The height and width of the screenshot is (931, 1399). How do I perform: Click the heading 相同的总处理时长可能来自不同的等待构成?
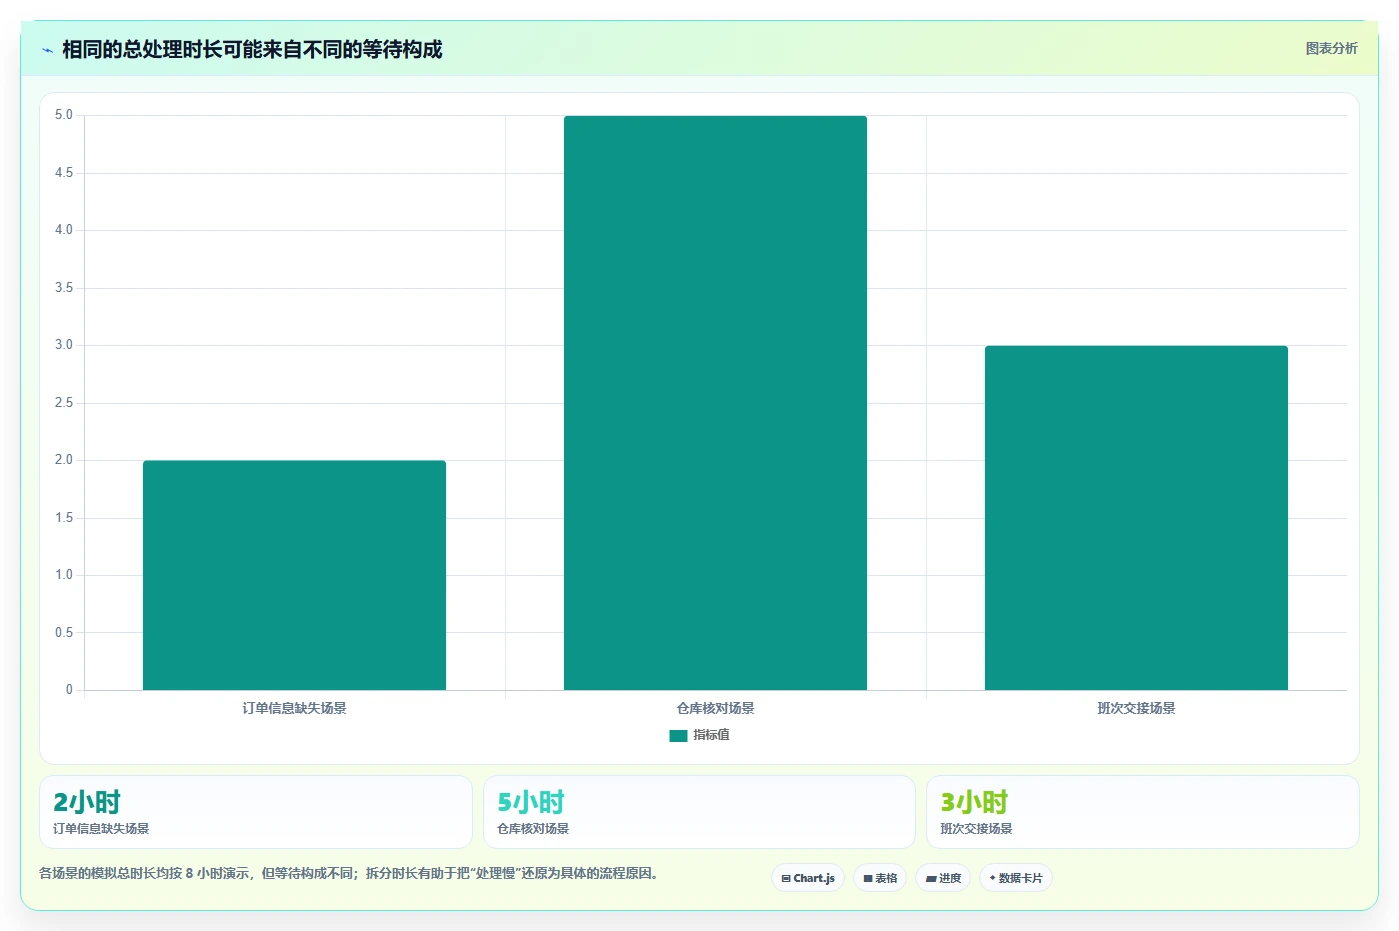(252, 49)
